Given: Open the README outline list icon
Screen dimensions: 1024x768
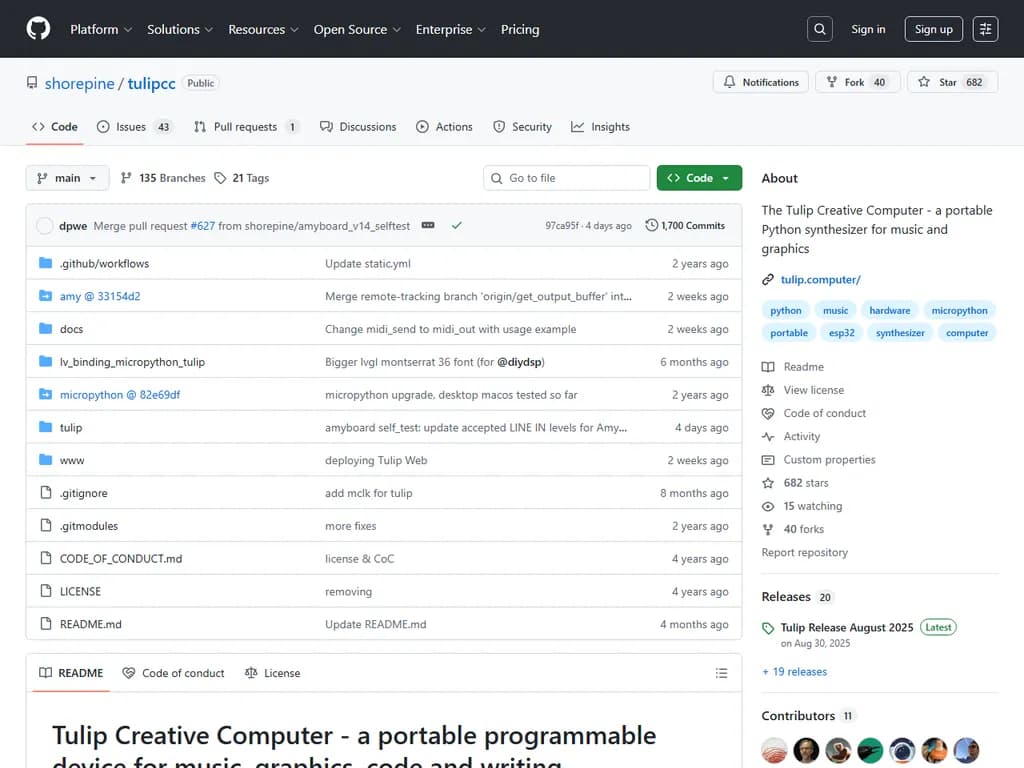Looking at the screenshot, I should point(721,673).
